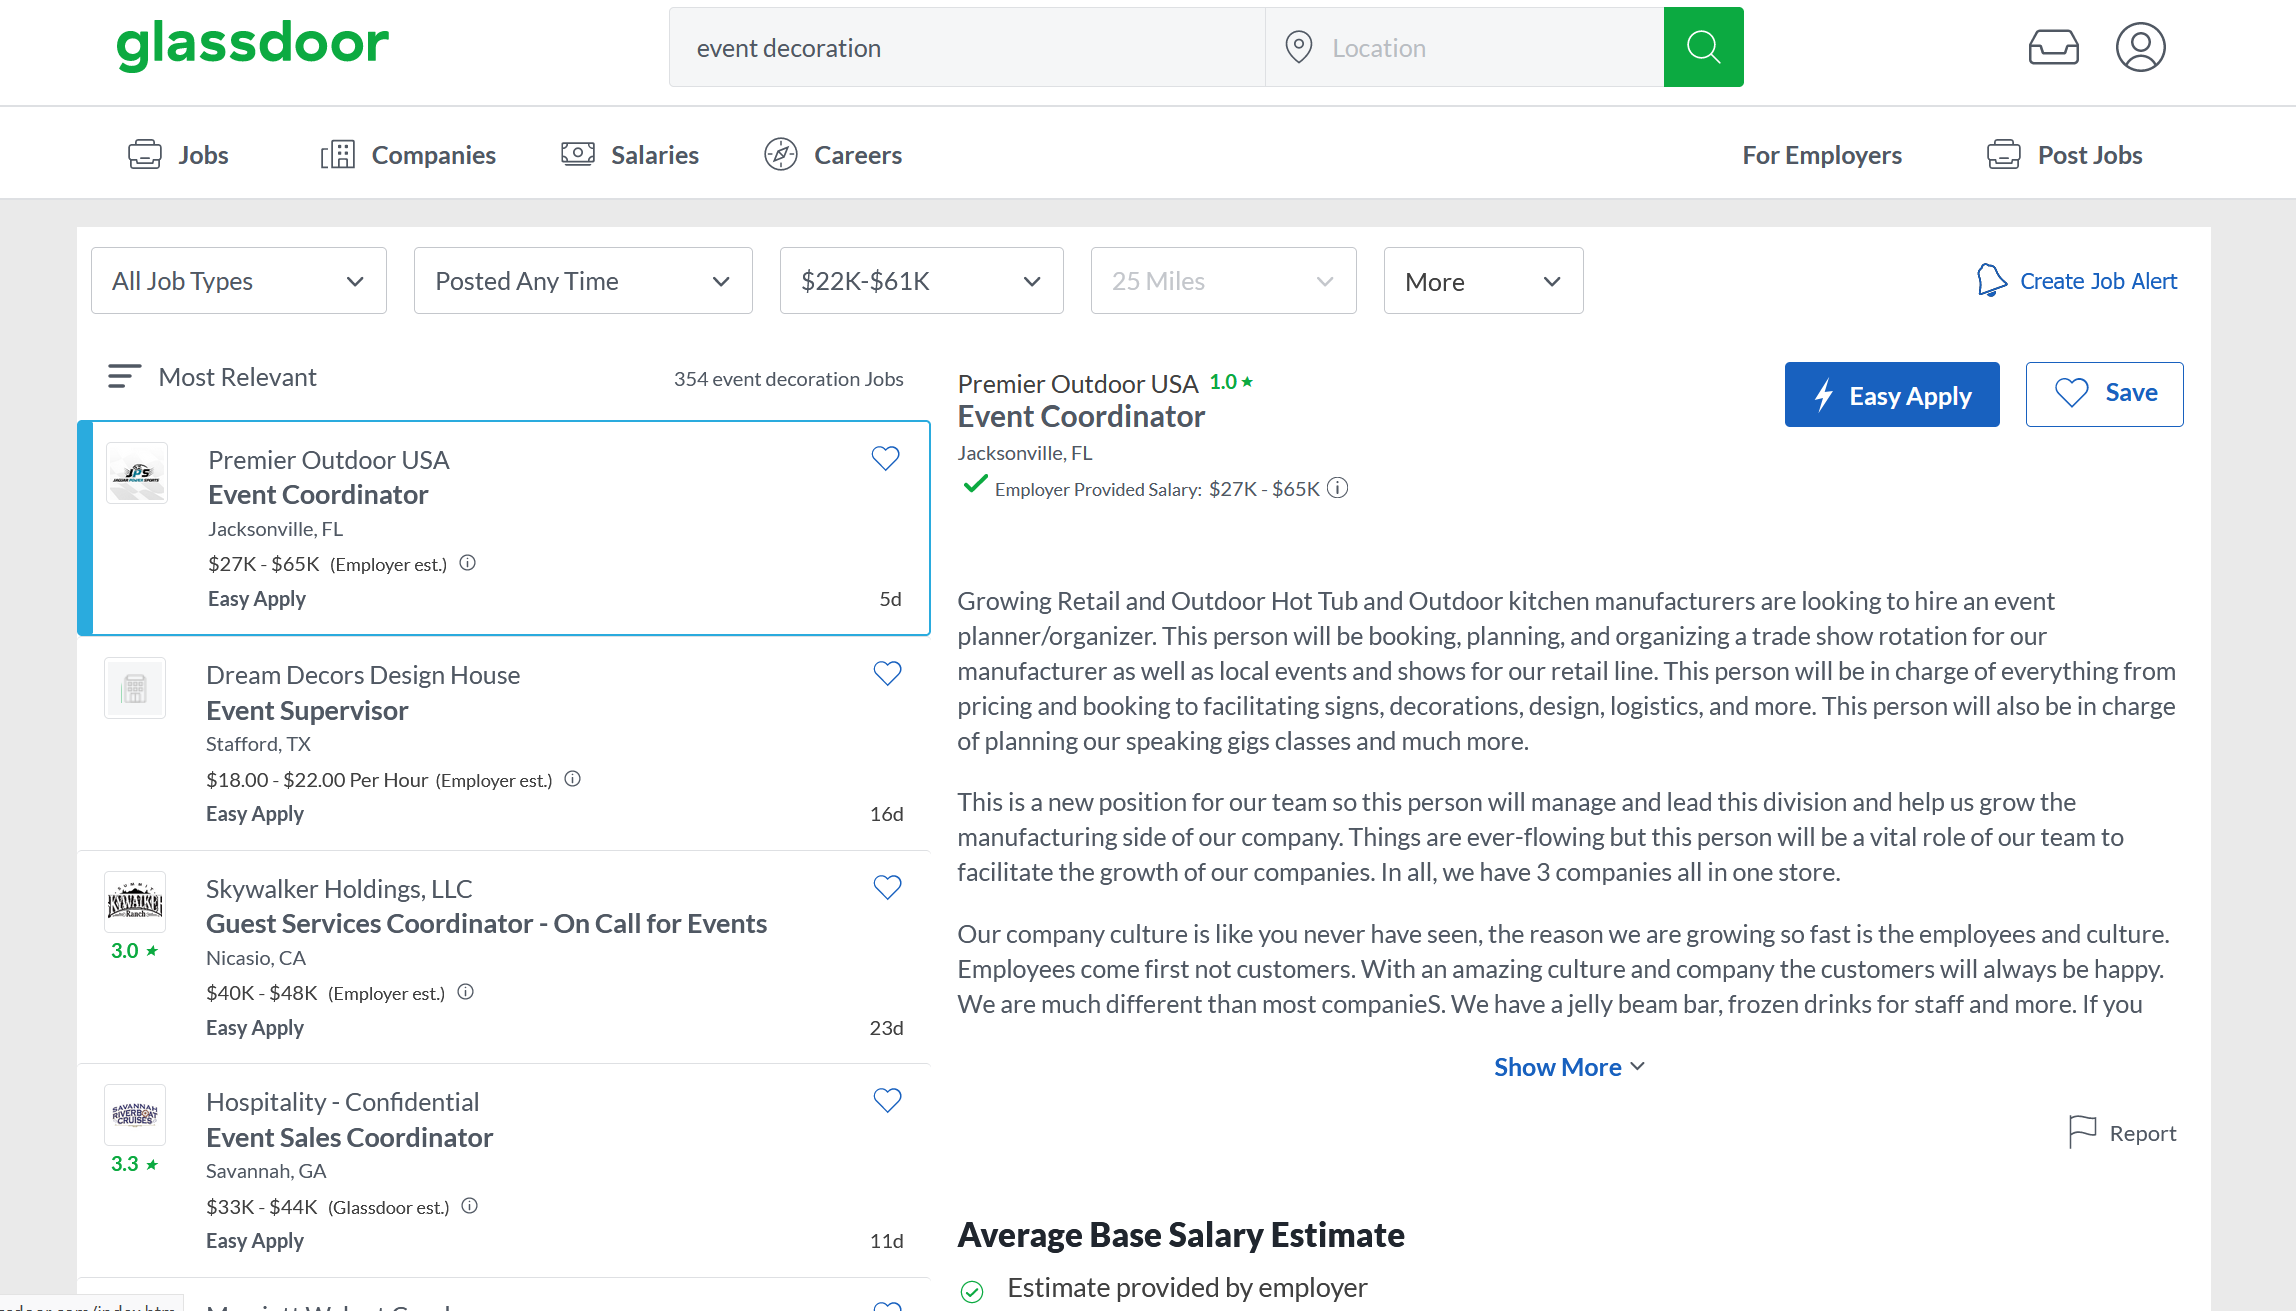The height and width of the screenshot is (1311, 2296).
Task: Save Dream Decors Event Supervisor job with heart
Action: [887, 673]
